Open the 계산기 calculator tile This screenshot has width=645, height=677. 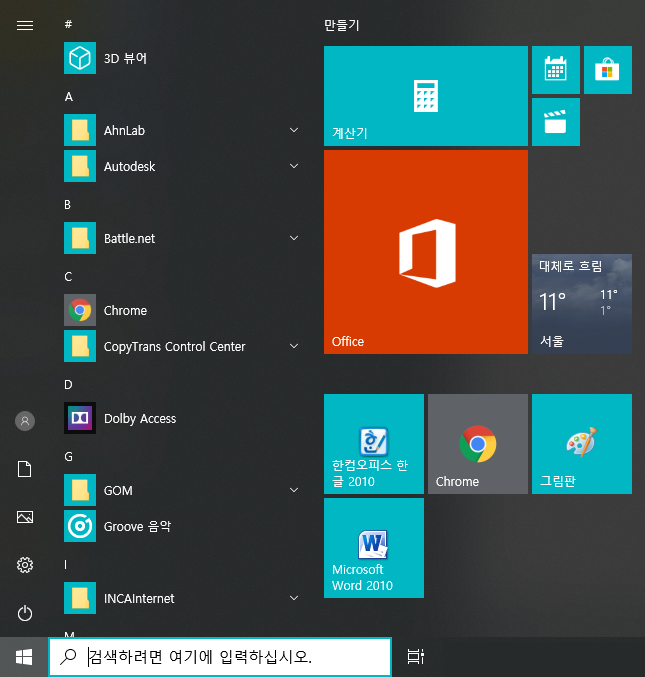(426, 96)
